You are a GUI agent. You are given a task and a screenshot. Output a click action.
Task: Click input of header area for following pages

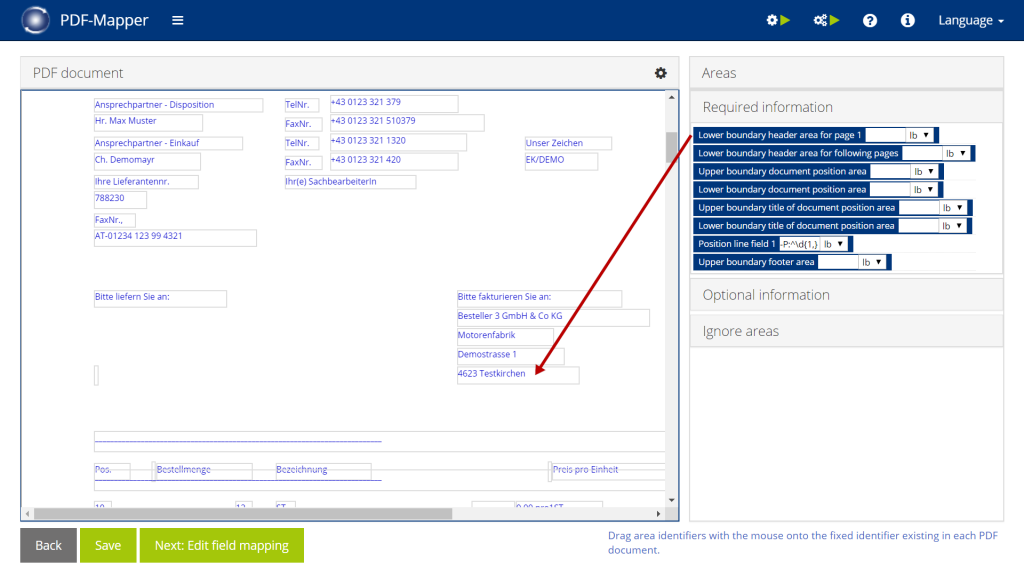(922, 153)
